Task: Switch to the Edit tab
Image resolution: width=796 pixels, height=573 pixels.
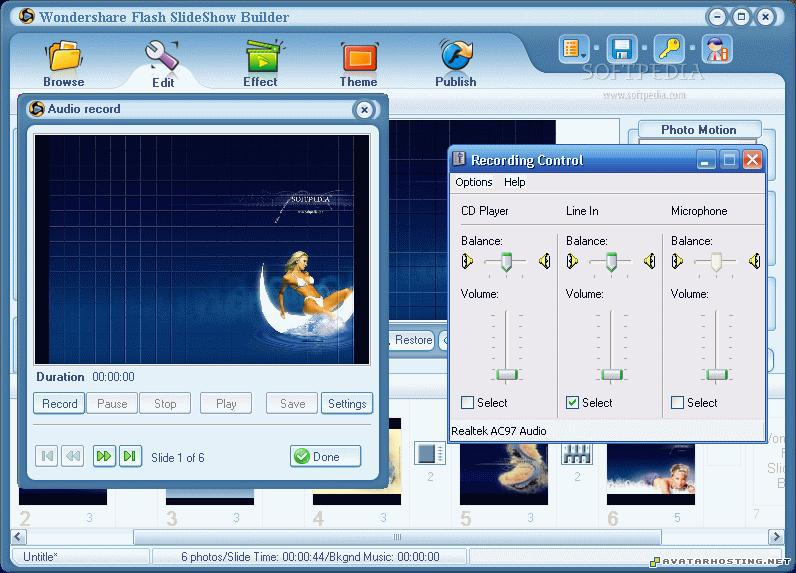Action: pyautogui.click(x=163, y=64)
